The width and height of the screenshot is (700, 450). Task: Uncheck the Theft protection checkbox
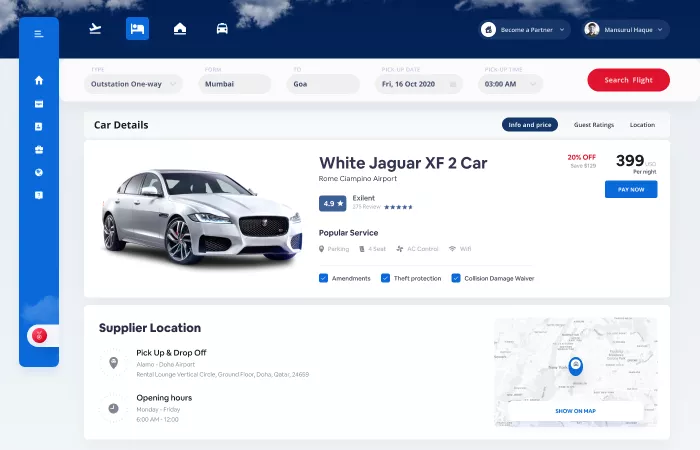[385, 278]
